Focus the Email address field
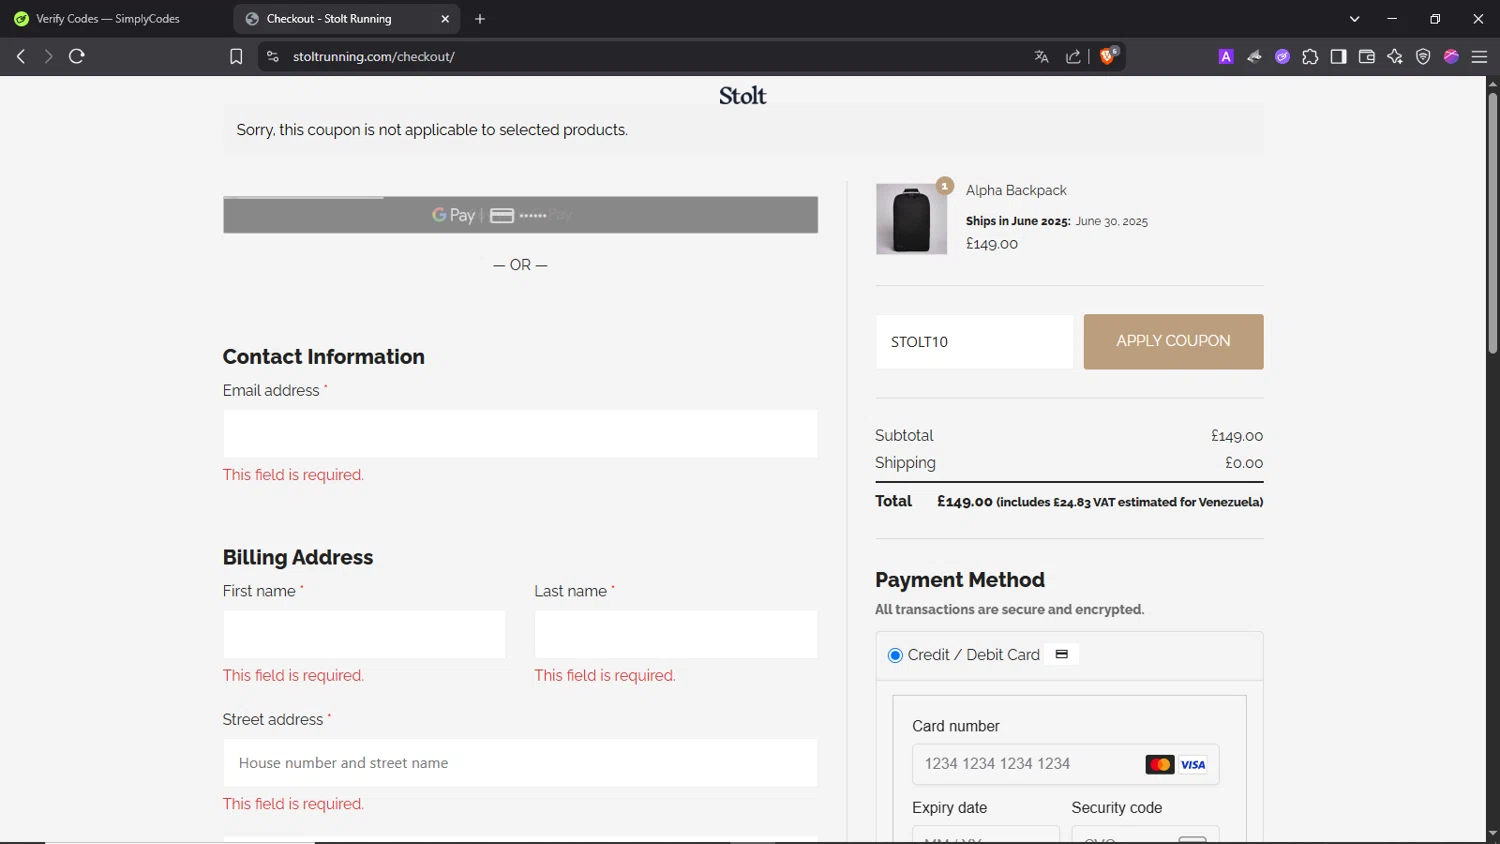 click(x=520, y=434)
